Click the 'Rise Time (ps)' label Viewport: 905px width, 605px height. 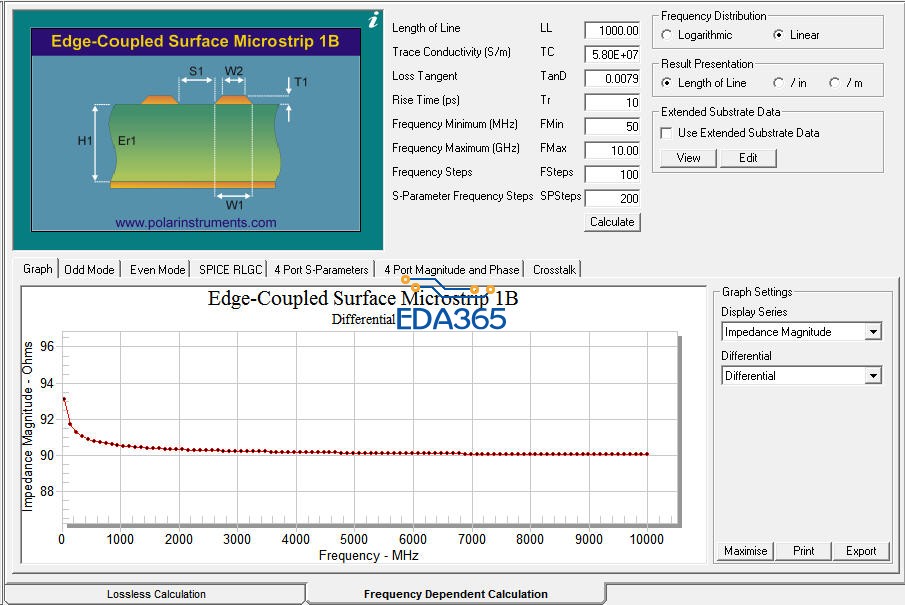tap(426, 100)
